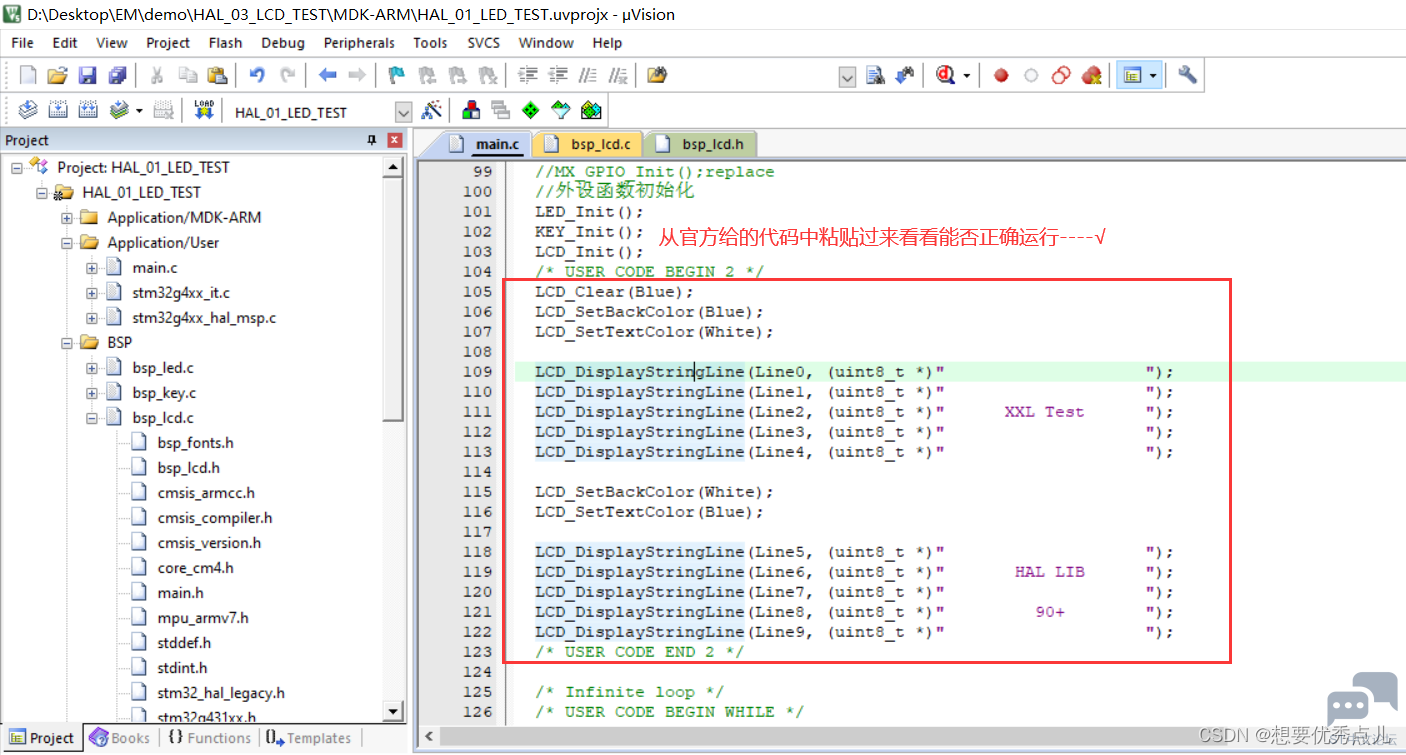Switch to the bsp_lcd.h editor tab
The height and width of the screenshot is (755, 1406).
pos(701,144)
